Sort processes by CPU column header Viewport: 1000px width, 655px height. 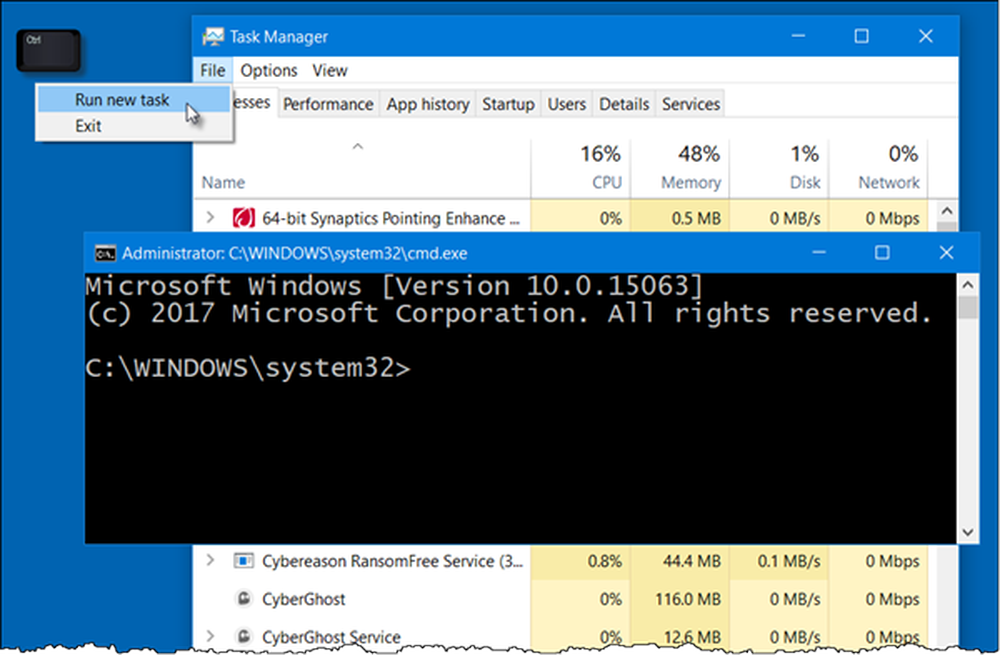pos(600,168)
